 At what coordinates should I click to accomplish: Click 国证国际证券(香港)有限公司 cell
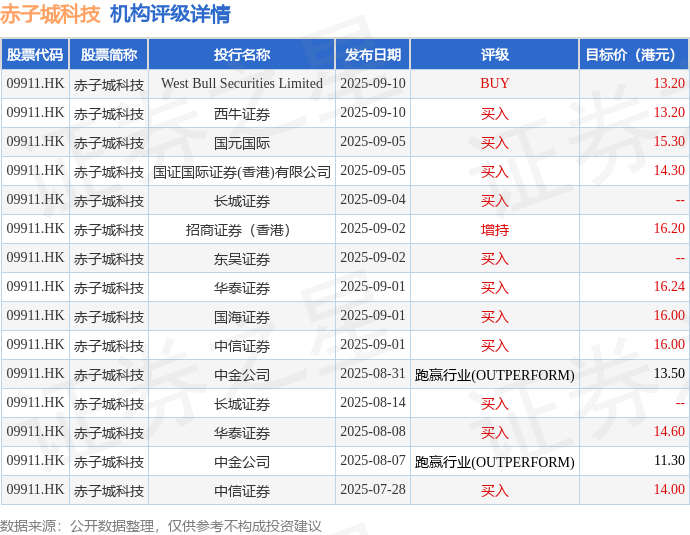click(x=242, y=172)
